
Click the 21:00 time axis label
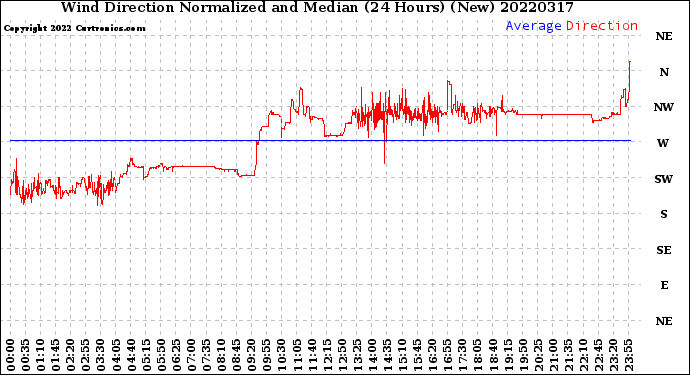[553, 355]
